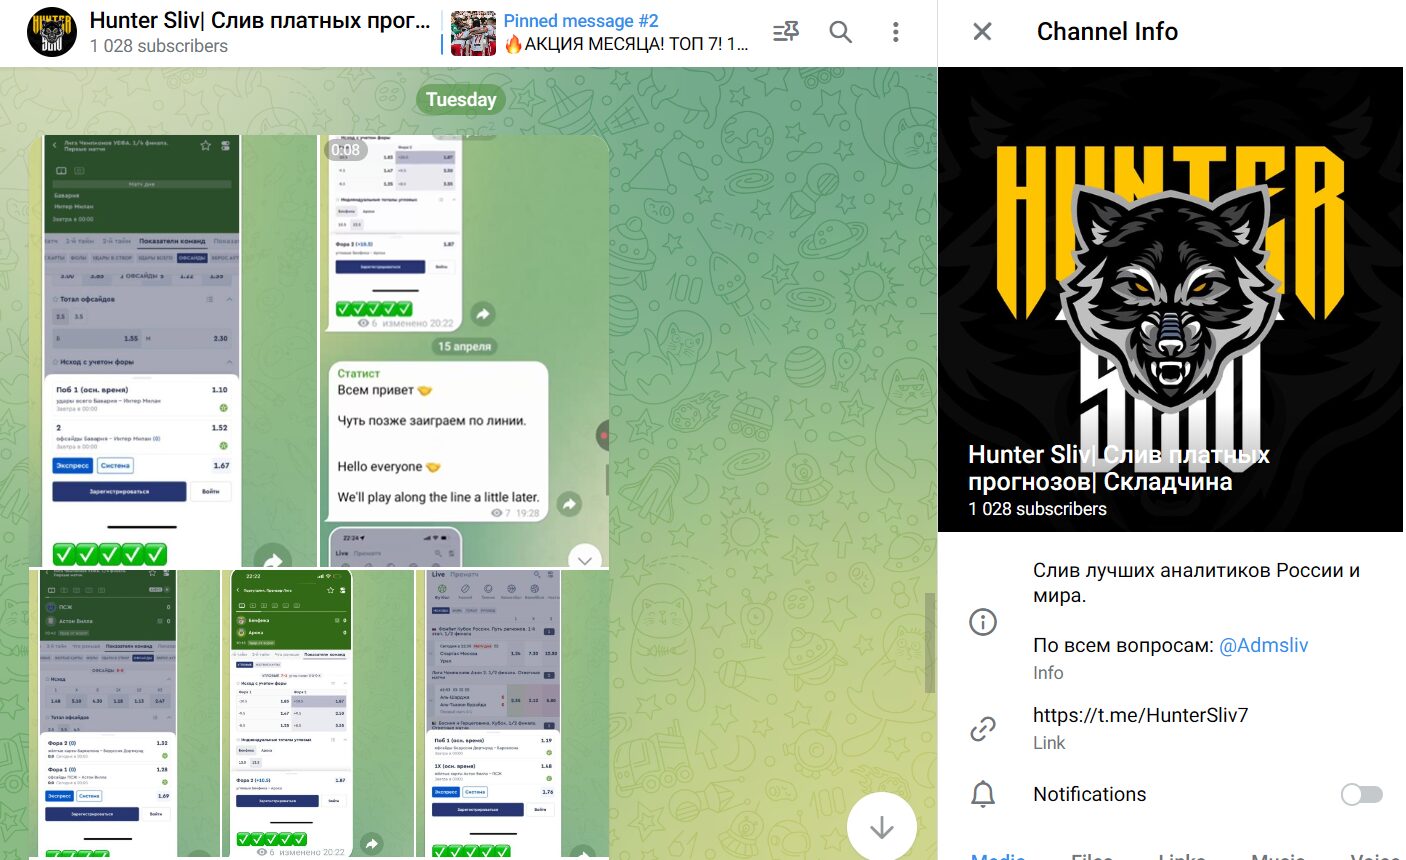Image resolution: width=1406 pixels, height=860 pixels.
Task: Open the @Admsliv contact link
Action: coord(1263,645)
